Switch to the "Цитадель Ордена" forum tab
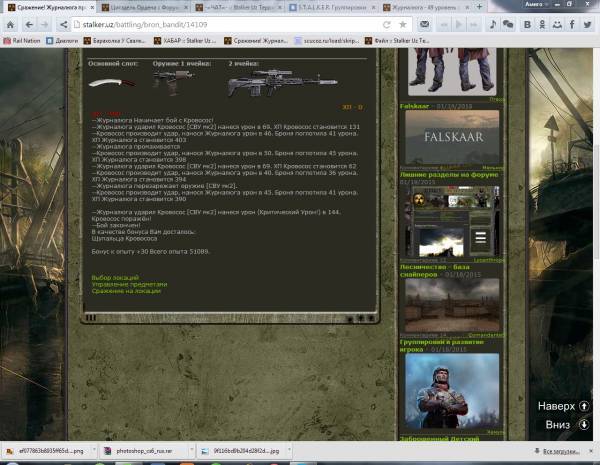This screenshot has height=465, width=600. tap(143, 7)
